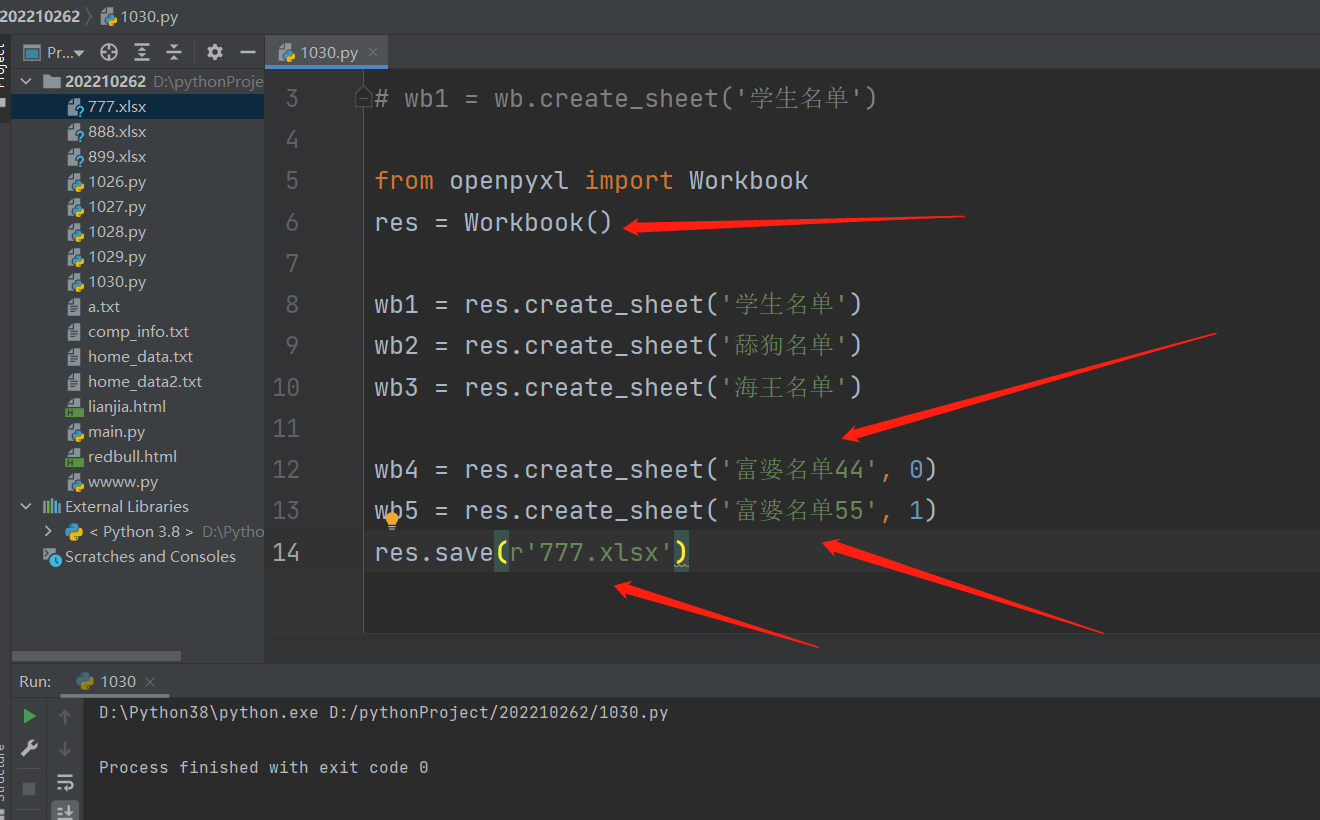The height and width of the screenshot is (820, 1320).
Task: Close the 1030 Run tab
Action: tap(151, 682)
